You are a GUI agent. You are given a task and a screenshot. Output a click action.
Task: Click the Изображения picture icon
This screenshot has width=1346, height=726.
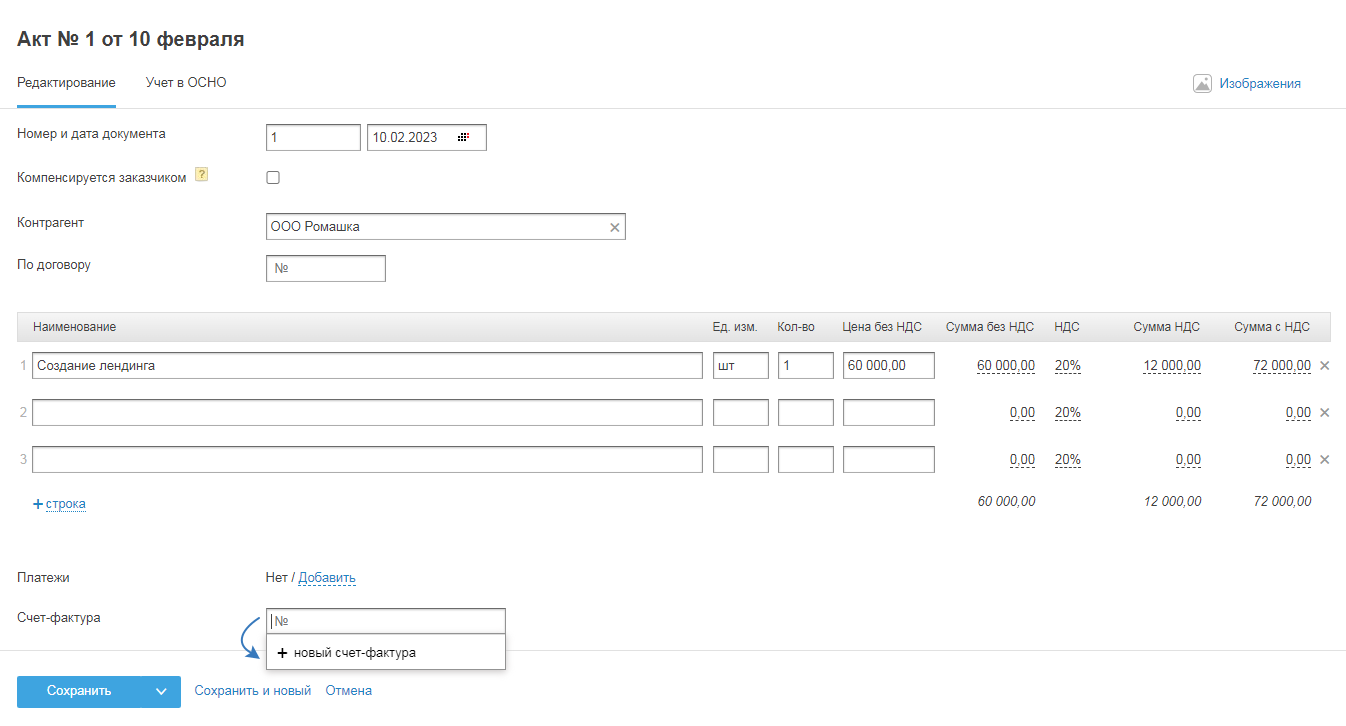1202,84
